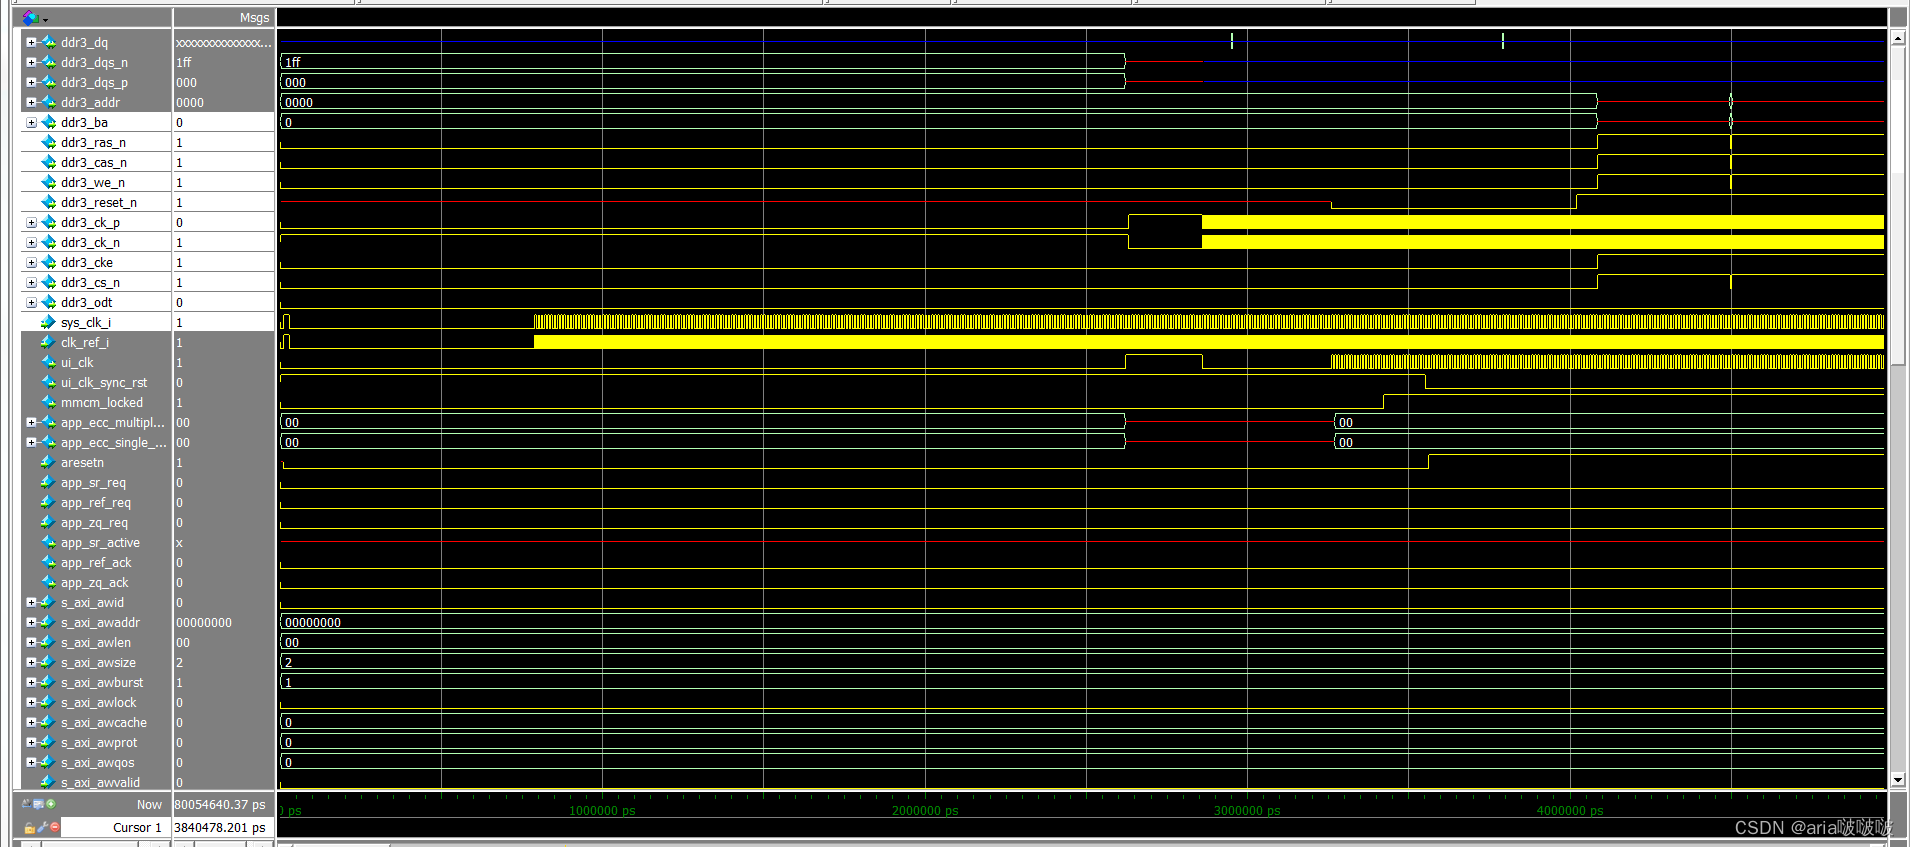
Task: Select the mmcm_locked signal icon
Action: [x=49, y=402]
